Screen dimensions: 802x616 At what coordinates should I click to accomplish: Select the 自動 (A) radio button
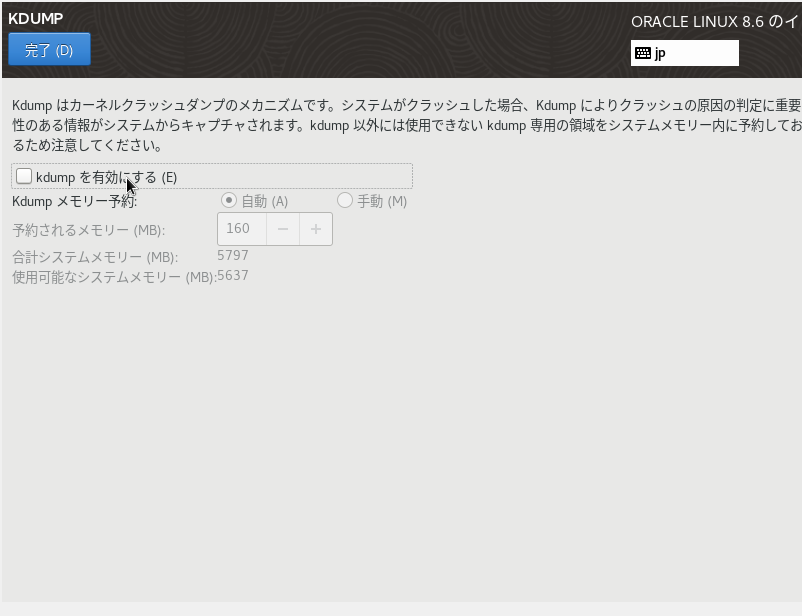[229, 200]
